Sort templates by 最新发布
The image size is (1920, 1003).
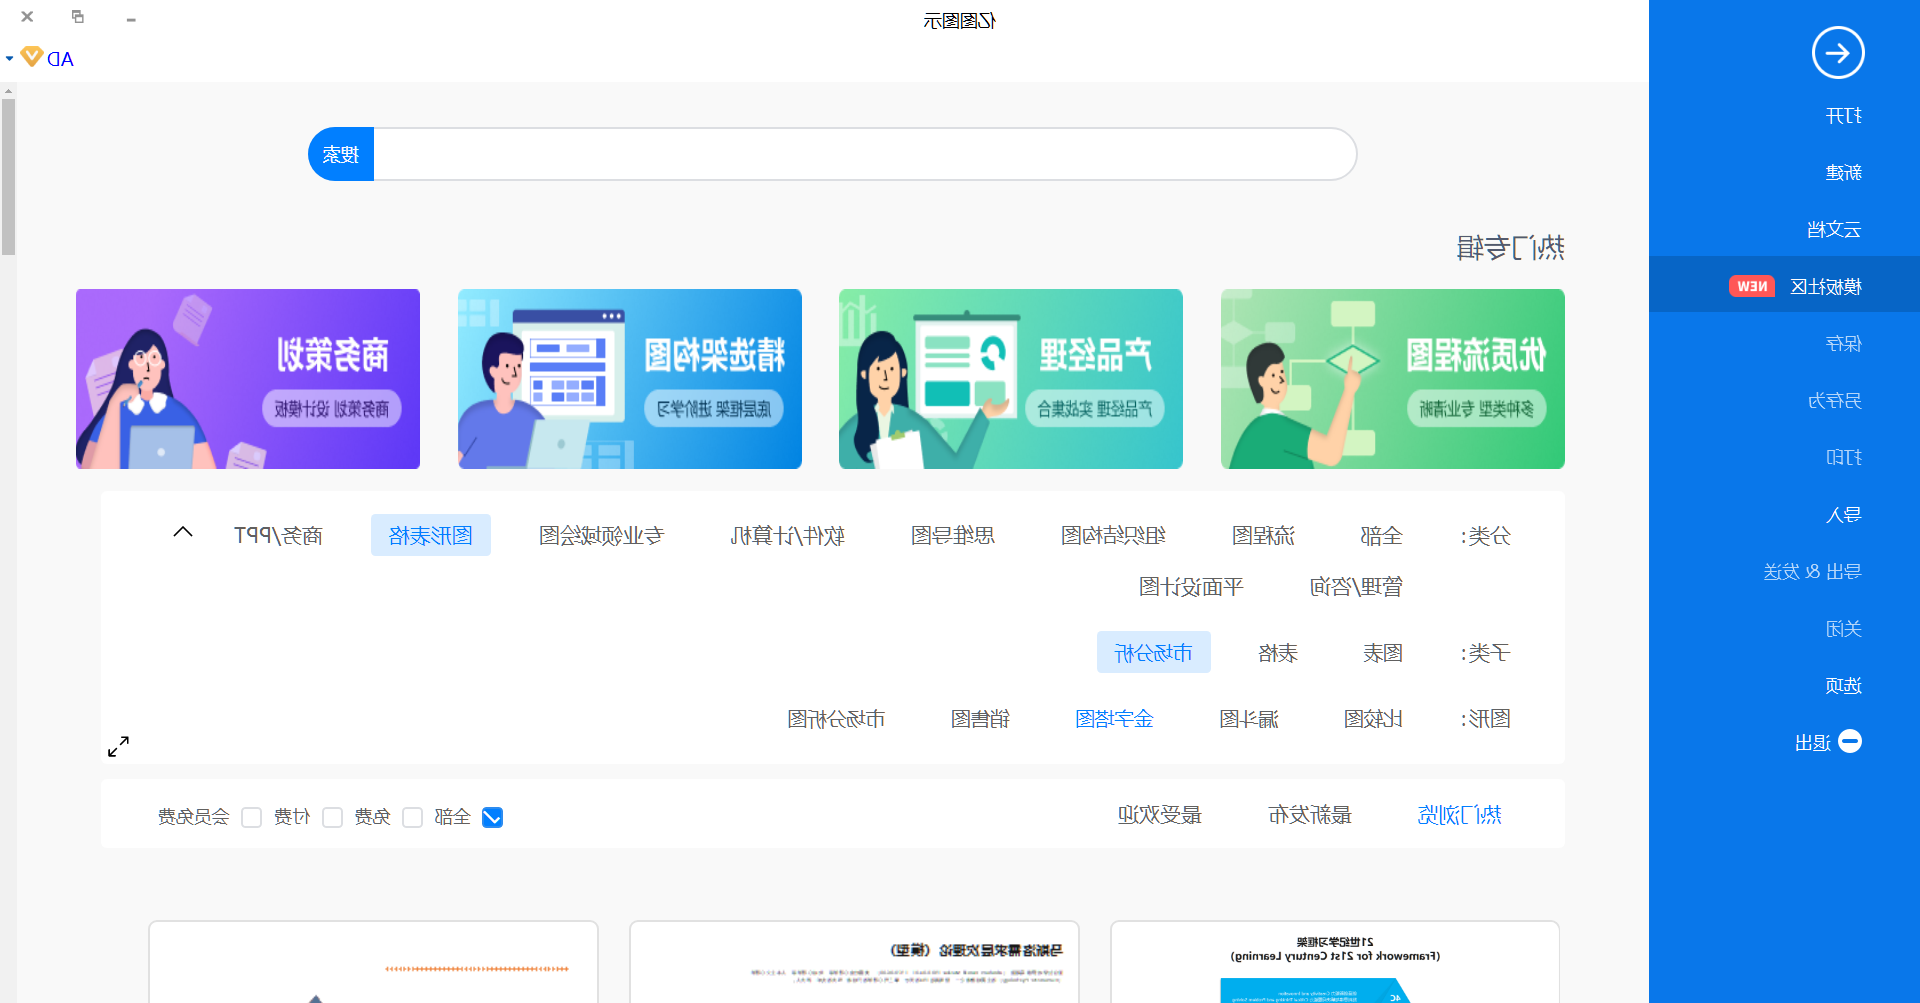(x=1310, y=815)
